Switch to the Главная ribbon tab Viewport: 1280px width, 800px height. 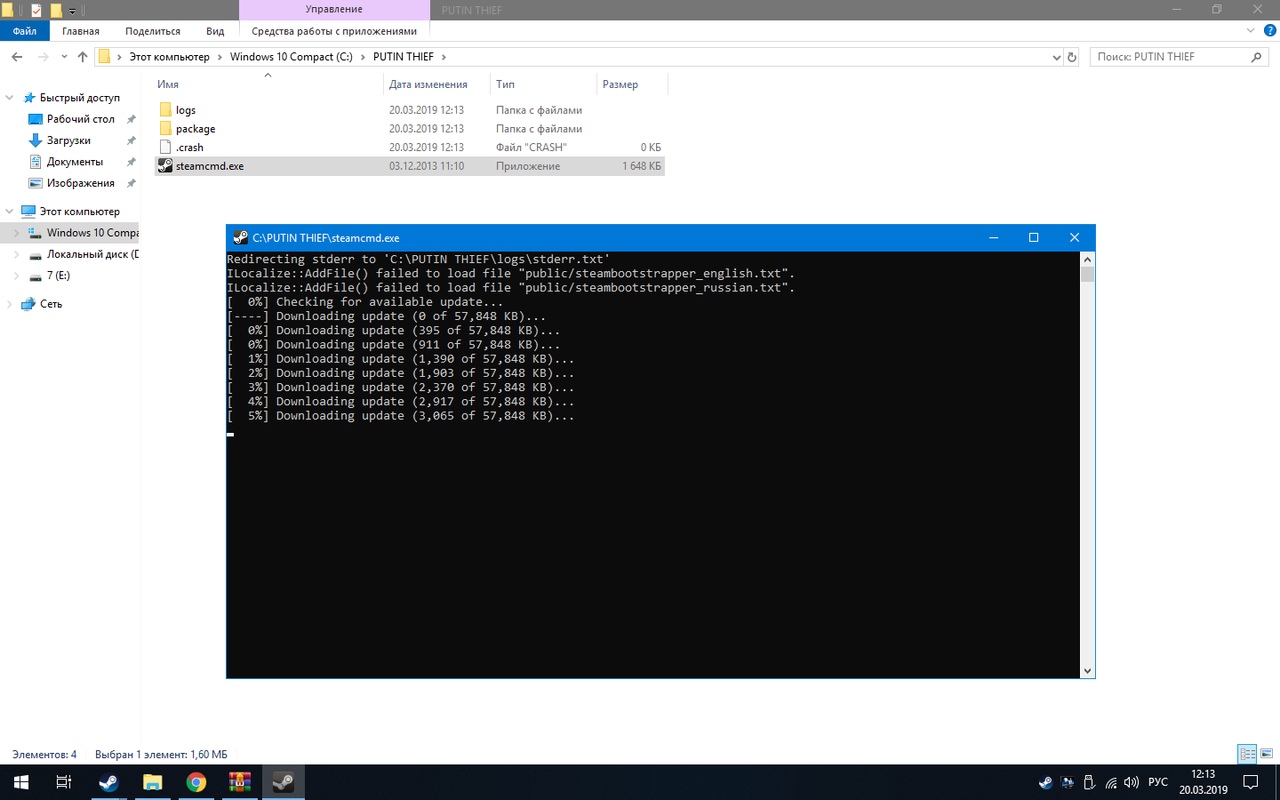click(81, 31)
